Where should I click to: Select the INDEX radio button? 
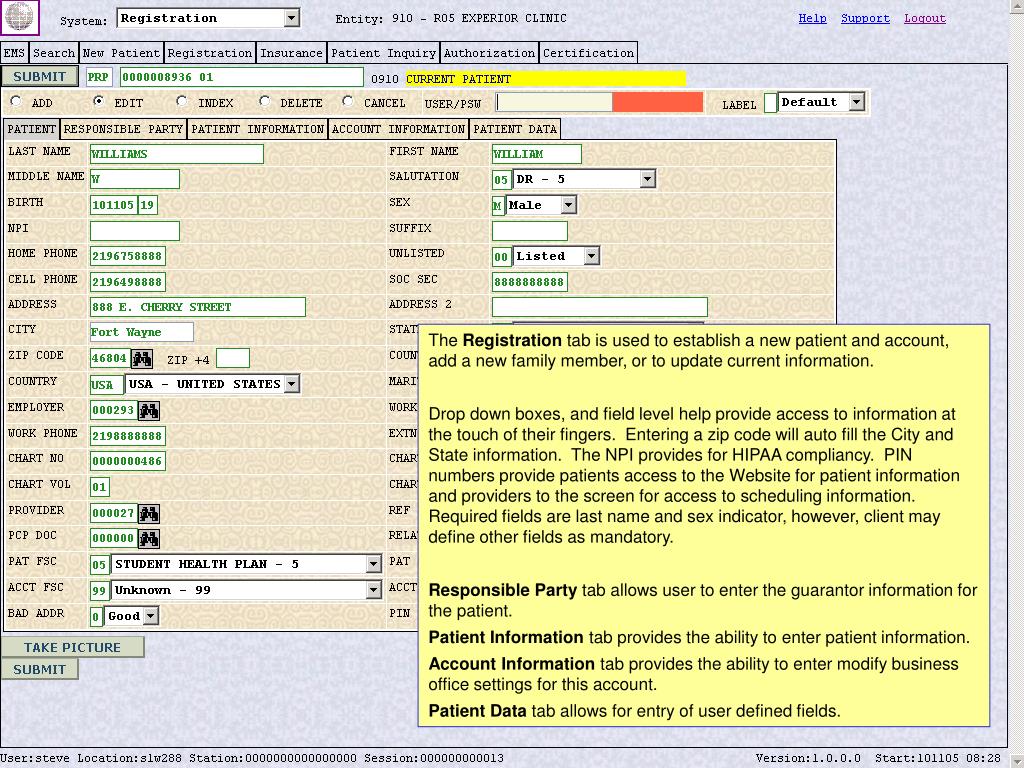(182, 101)
